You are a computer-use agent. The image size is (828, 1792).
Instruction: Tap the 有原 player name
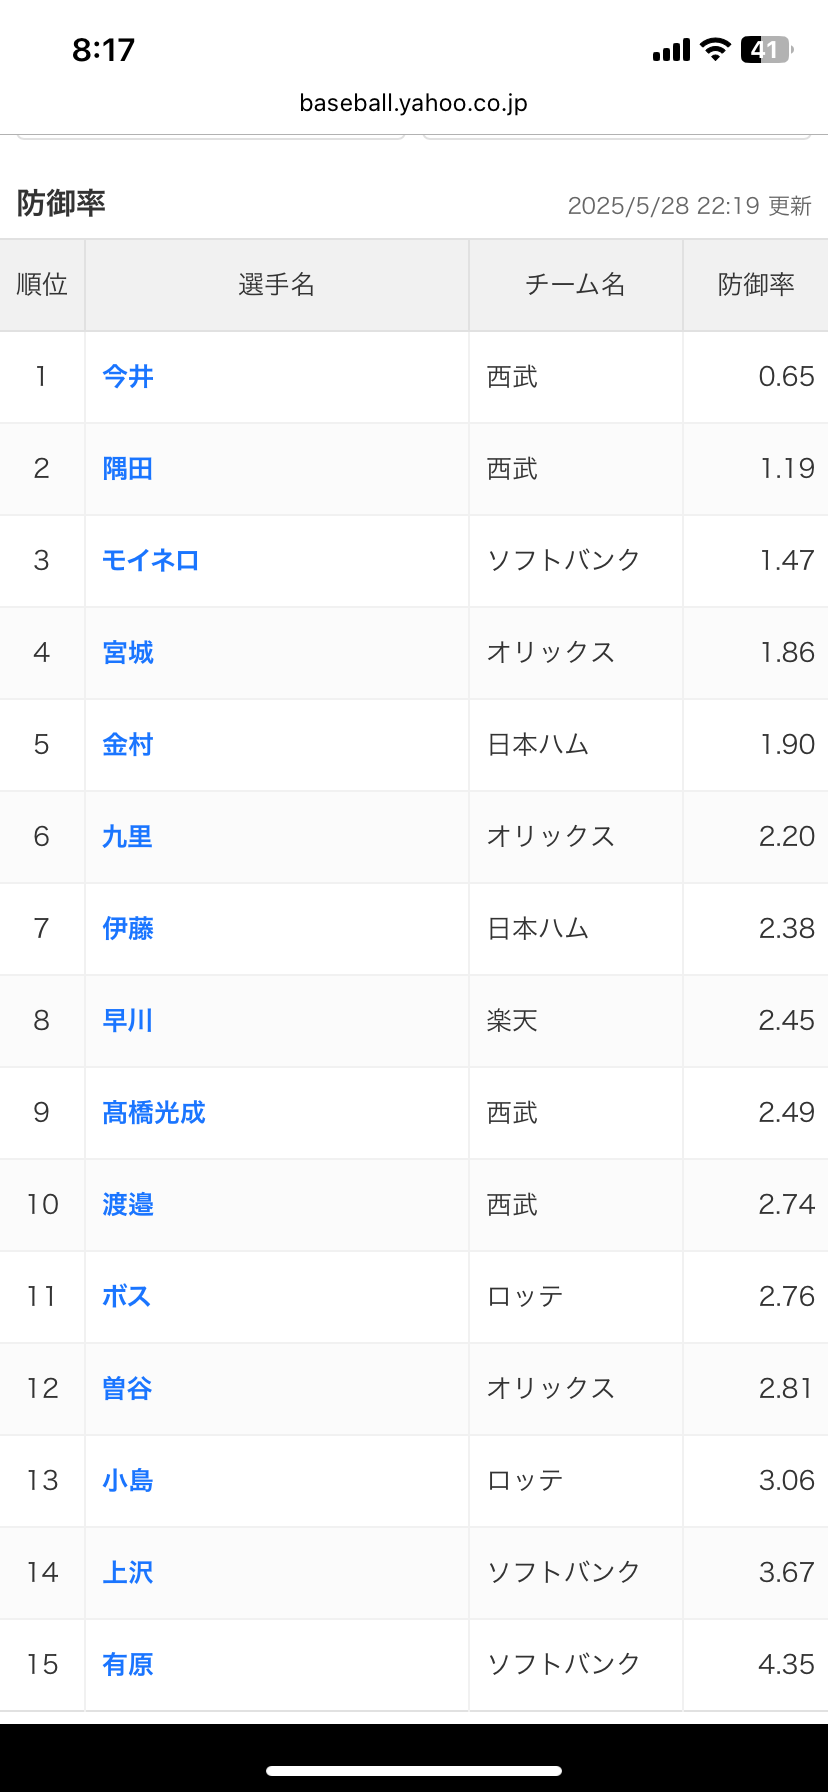(x=128, y=1665)
